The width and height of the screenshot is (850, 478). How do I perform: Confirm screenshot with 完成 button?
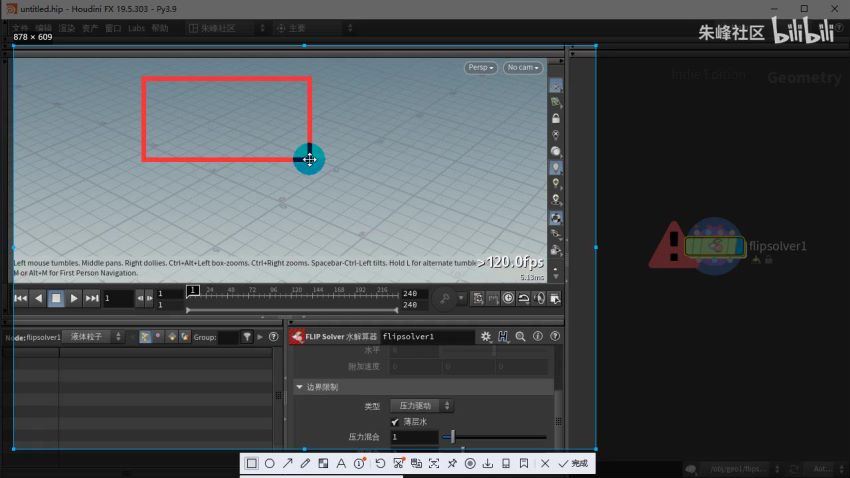click(x=574, y=463)
